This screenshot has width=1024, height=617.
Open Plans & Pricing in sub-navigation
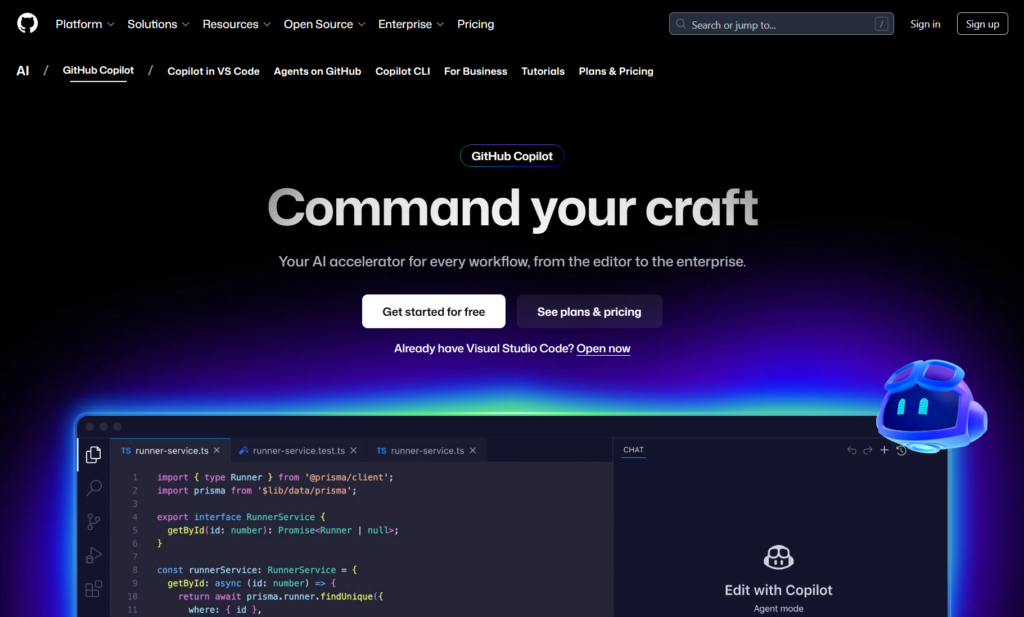tap(615, 72)
